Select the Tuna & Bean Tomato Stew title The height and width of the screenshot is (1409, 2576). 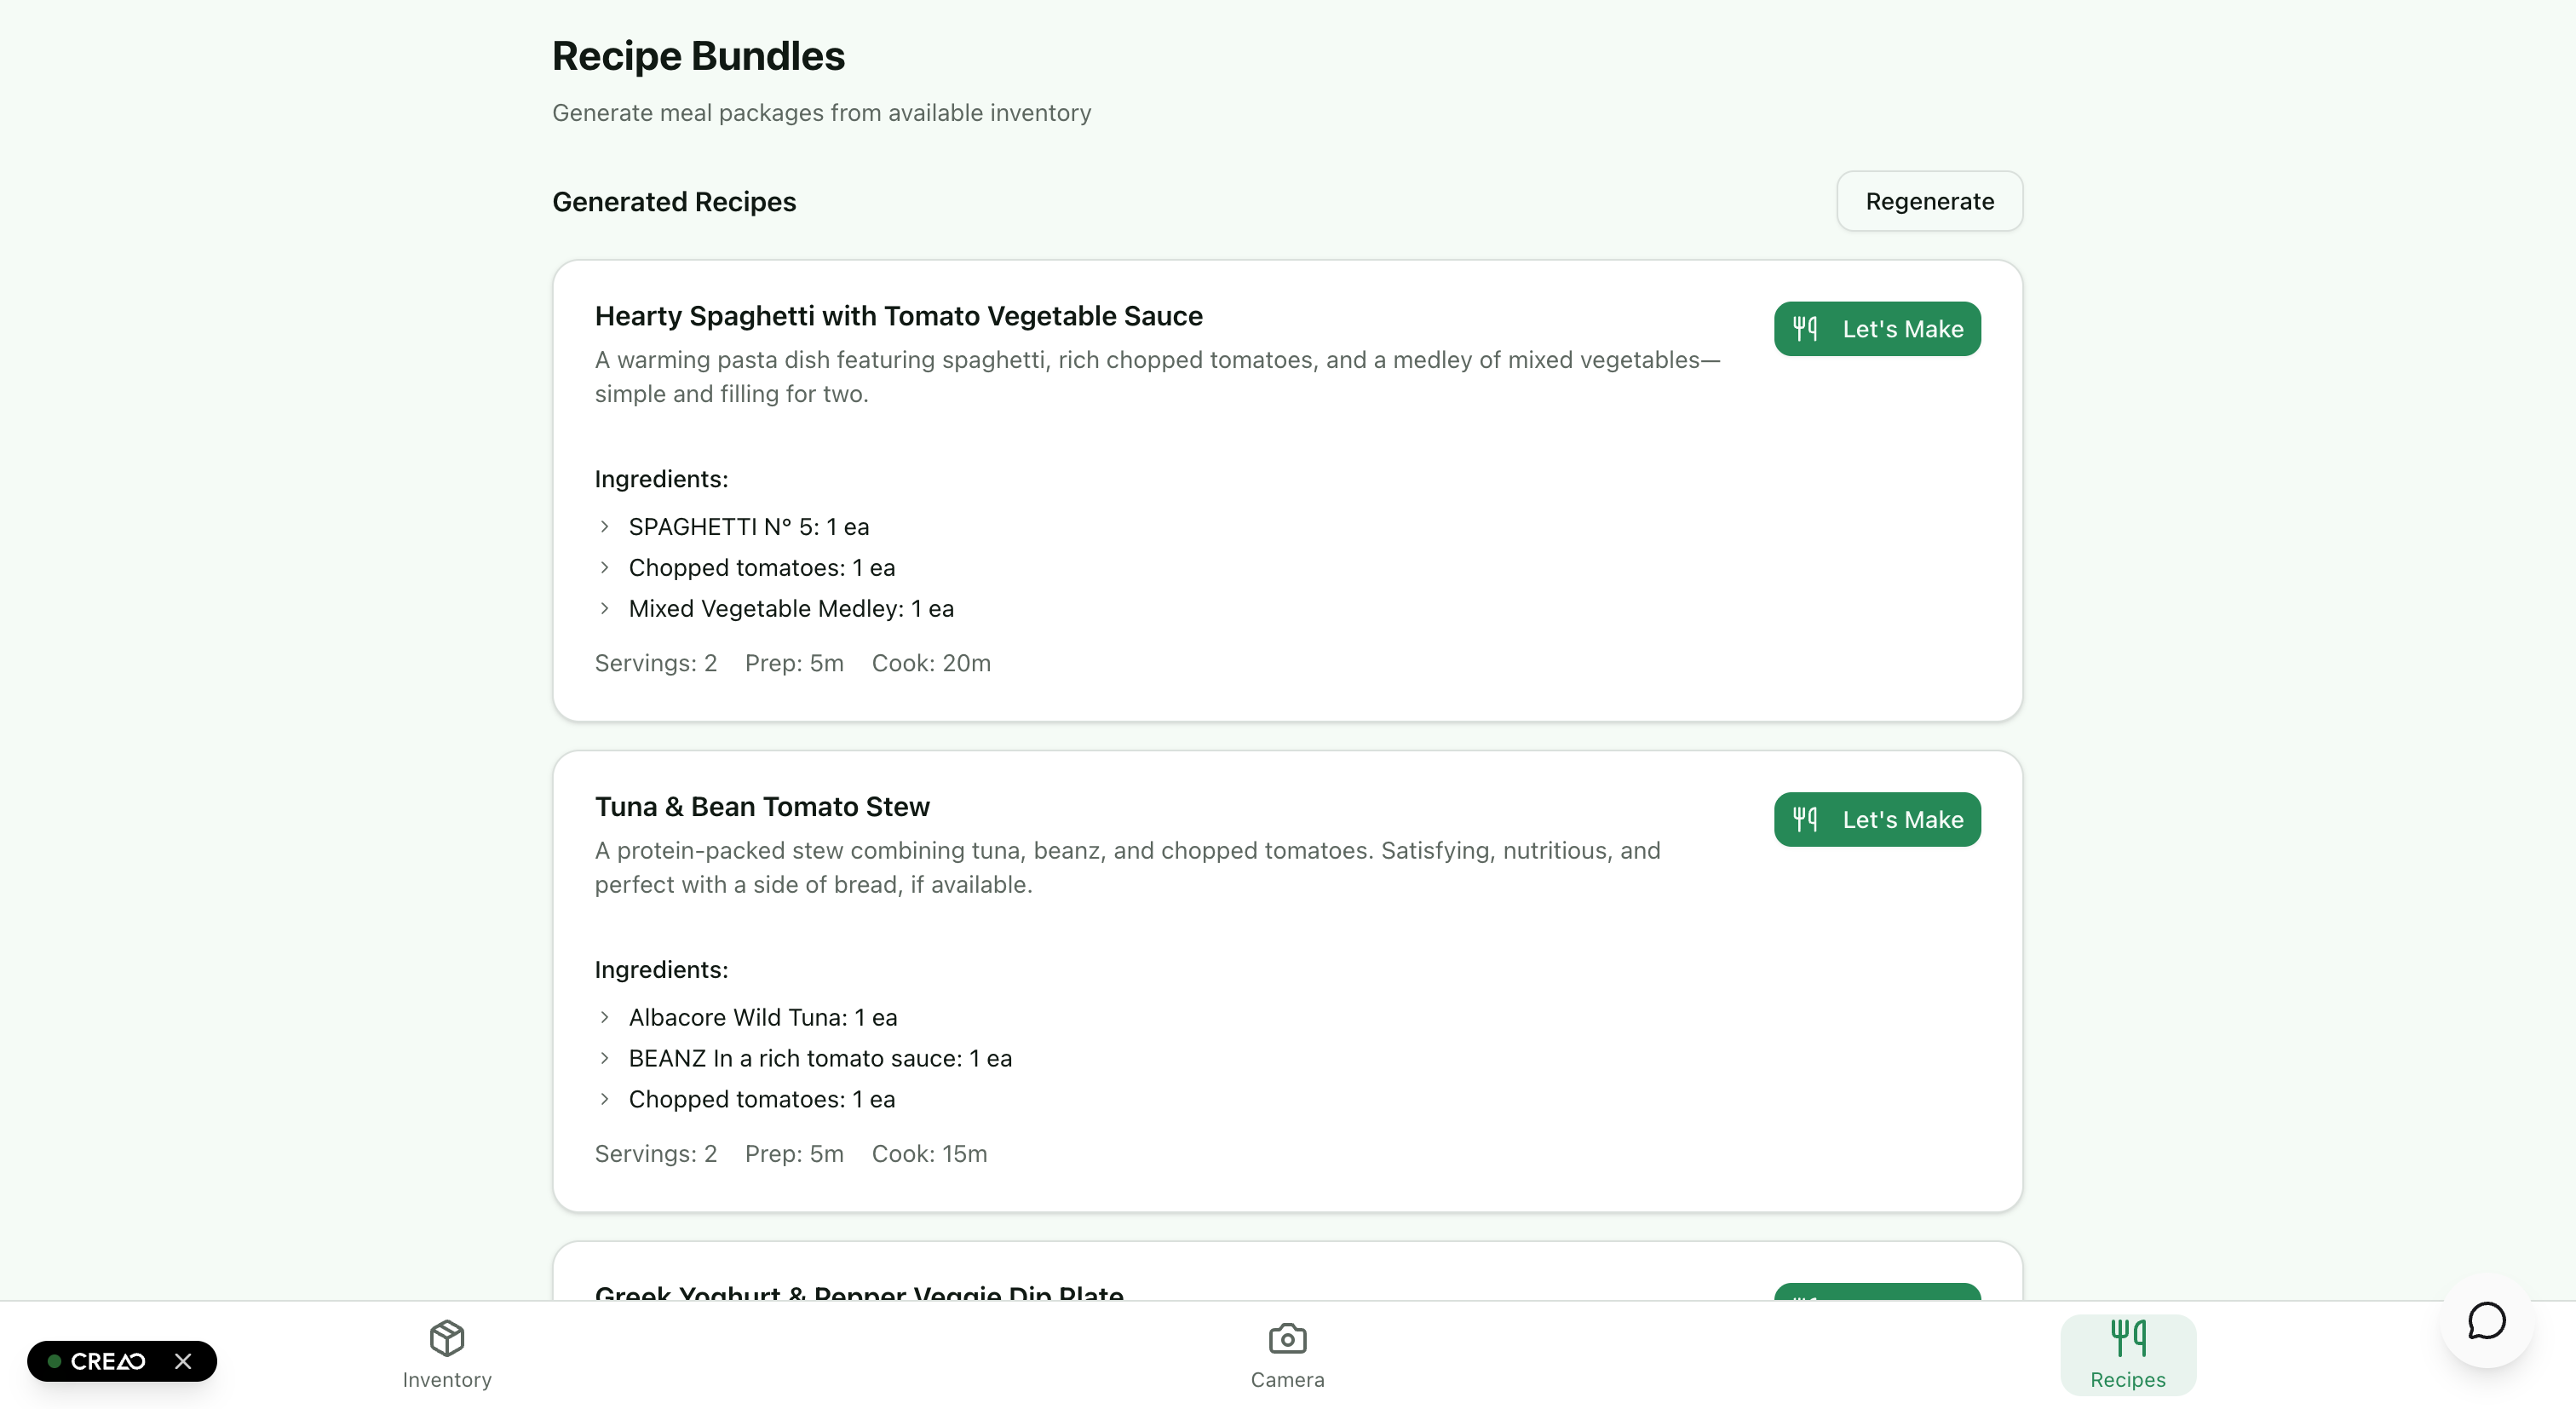[x=762, y=807]
